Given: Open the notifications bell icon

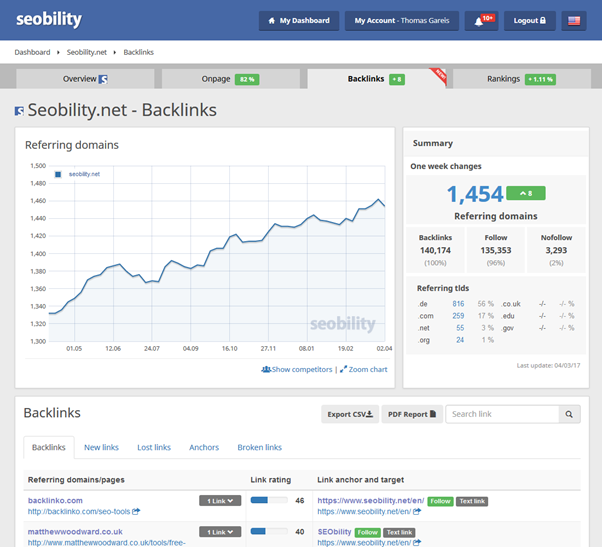Looking at the screenshot, I should [x=481, y=21].
